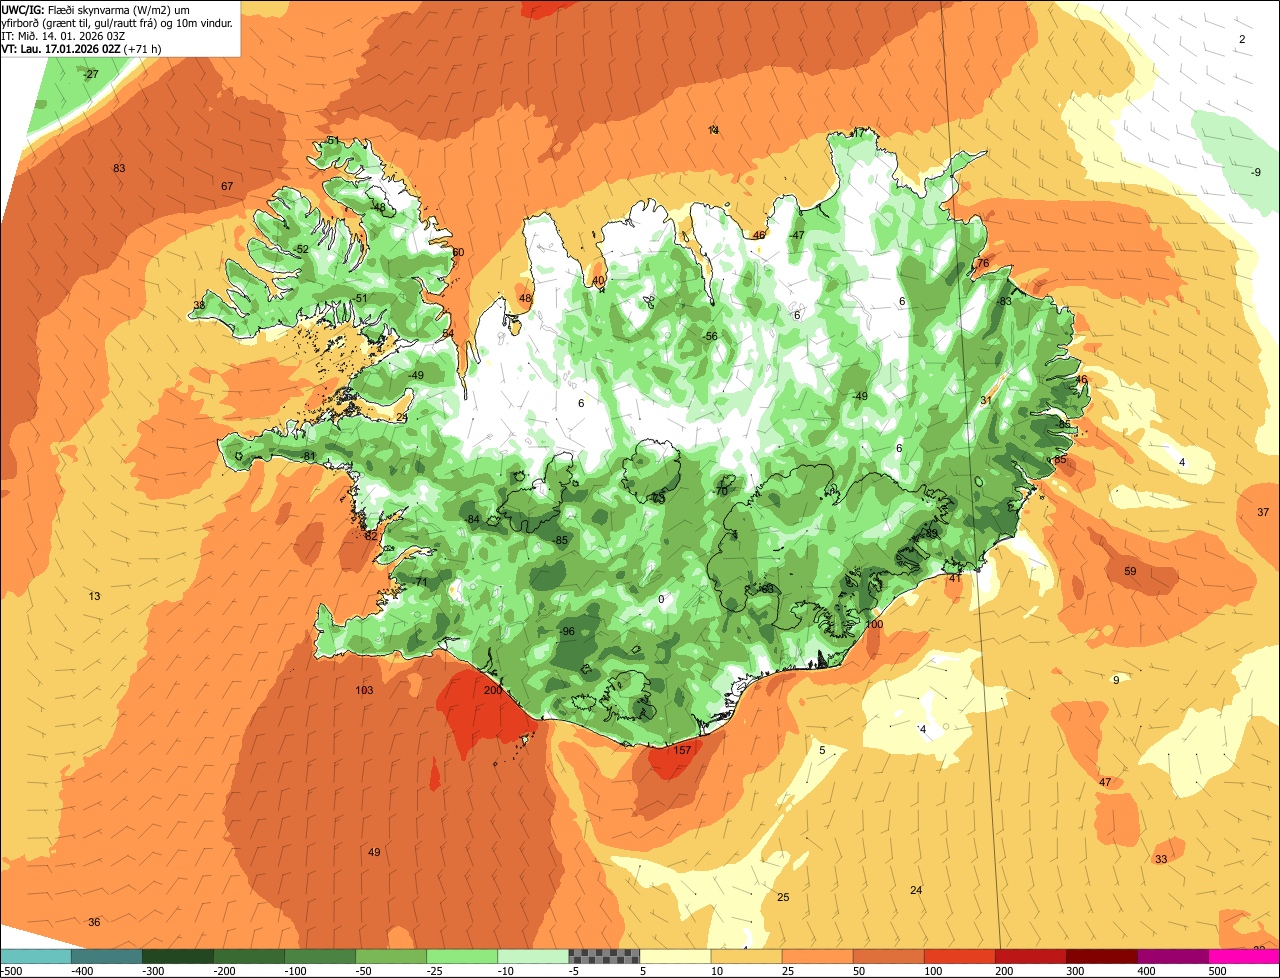Select the '-9' value in the northeast corner
Viewport: 1280px width, 978px height.
pos(1256,172)
